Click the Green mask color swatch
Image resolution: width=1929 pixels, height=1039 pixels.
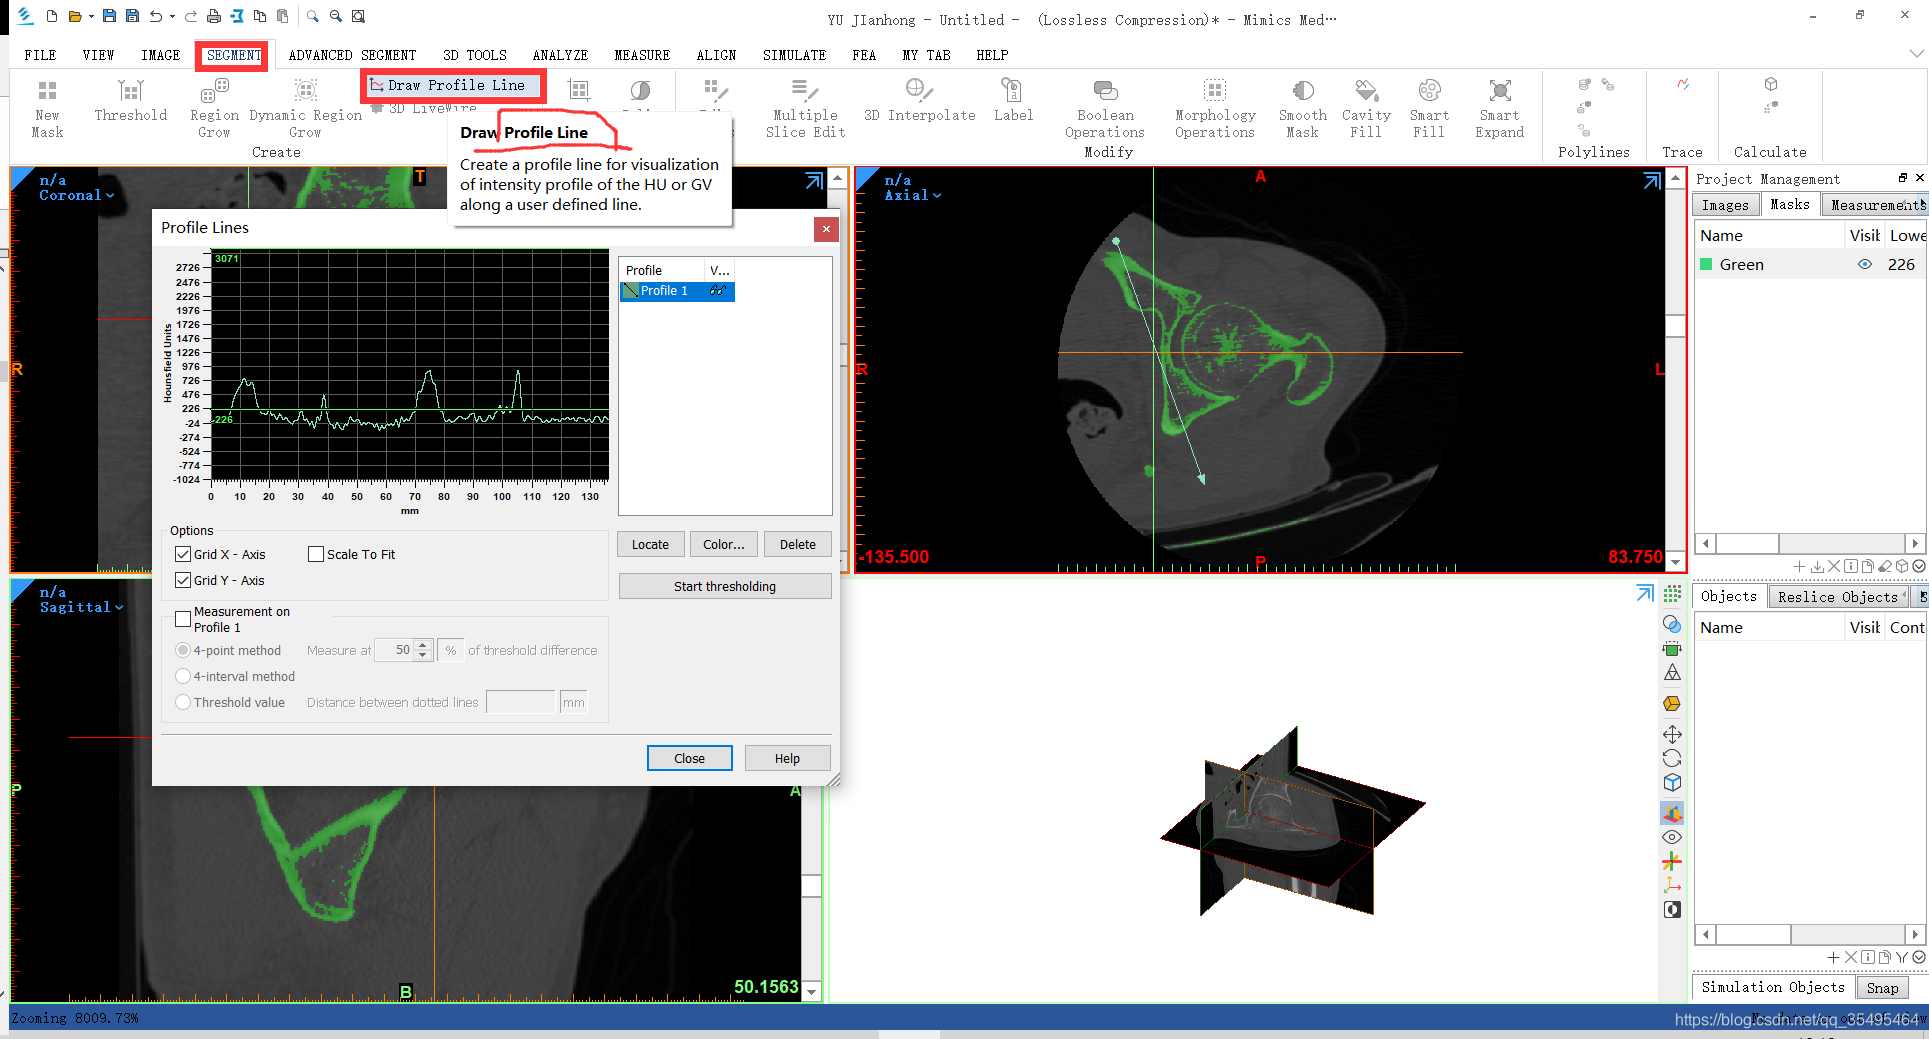pyautogui.click(x=1706, y=265)
